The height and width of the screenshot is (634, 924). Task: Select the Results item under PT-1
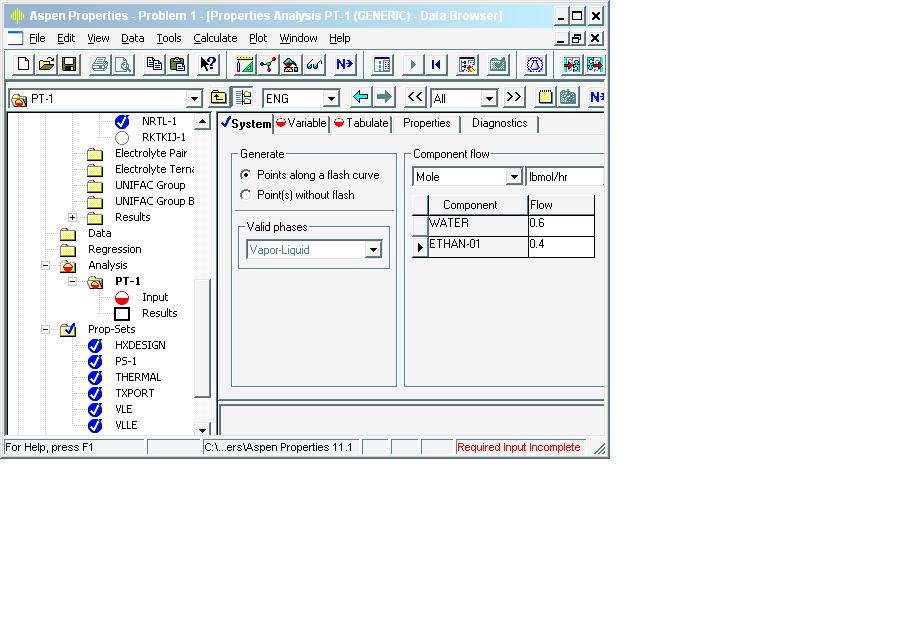tap(160, 313)
